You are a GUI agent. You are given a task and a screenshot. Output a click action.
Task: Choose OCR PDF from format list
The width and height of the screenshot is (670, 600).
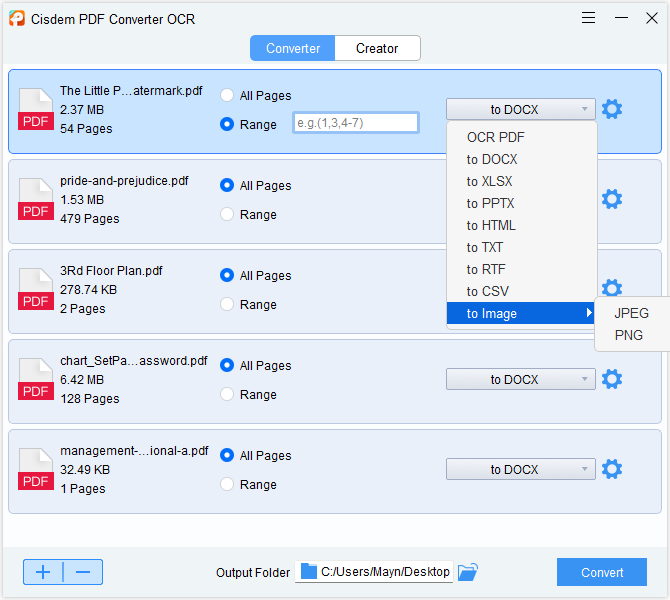pos(521,137)
